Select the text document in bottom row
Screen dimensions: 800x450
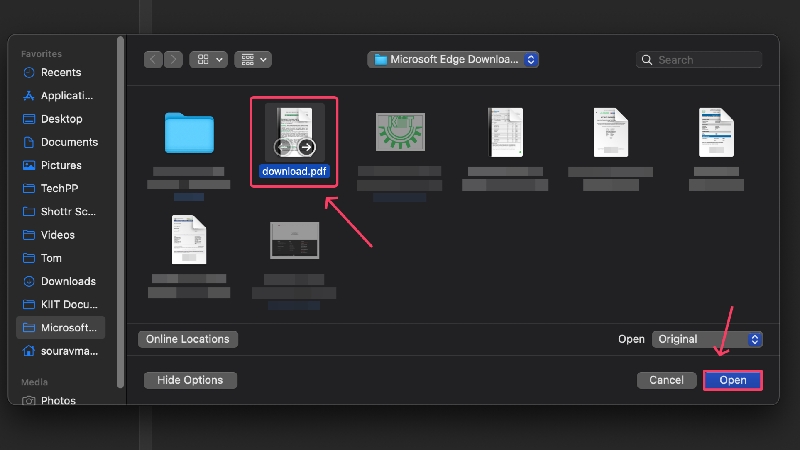pos(189,239)
